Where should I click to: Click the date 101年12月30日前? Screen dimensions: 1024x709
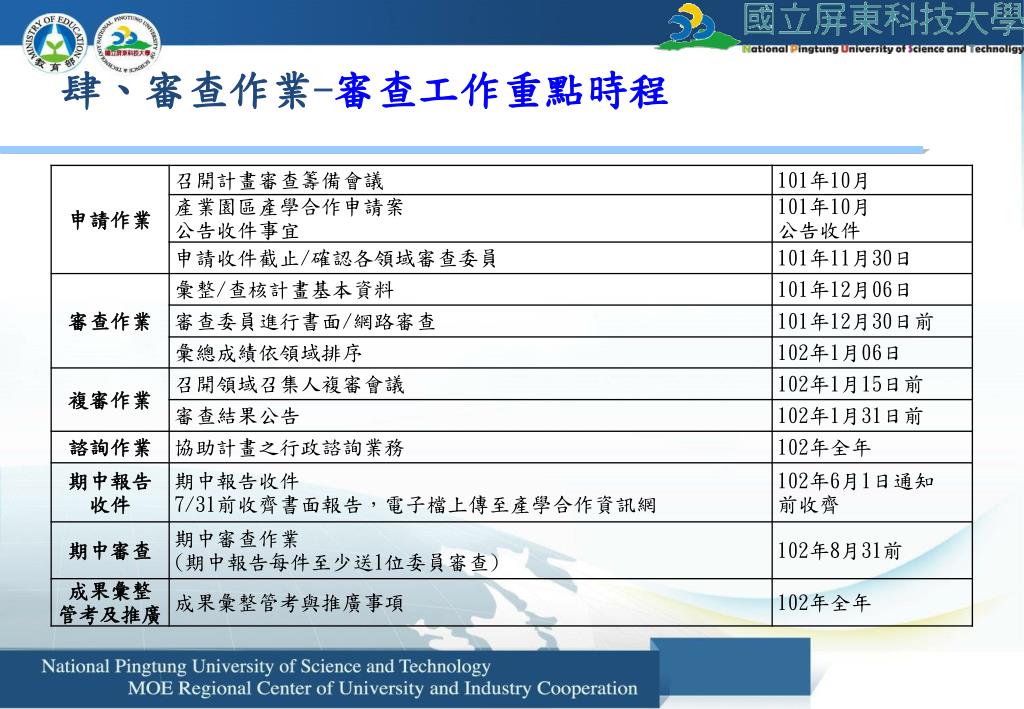click(856, 321)
